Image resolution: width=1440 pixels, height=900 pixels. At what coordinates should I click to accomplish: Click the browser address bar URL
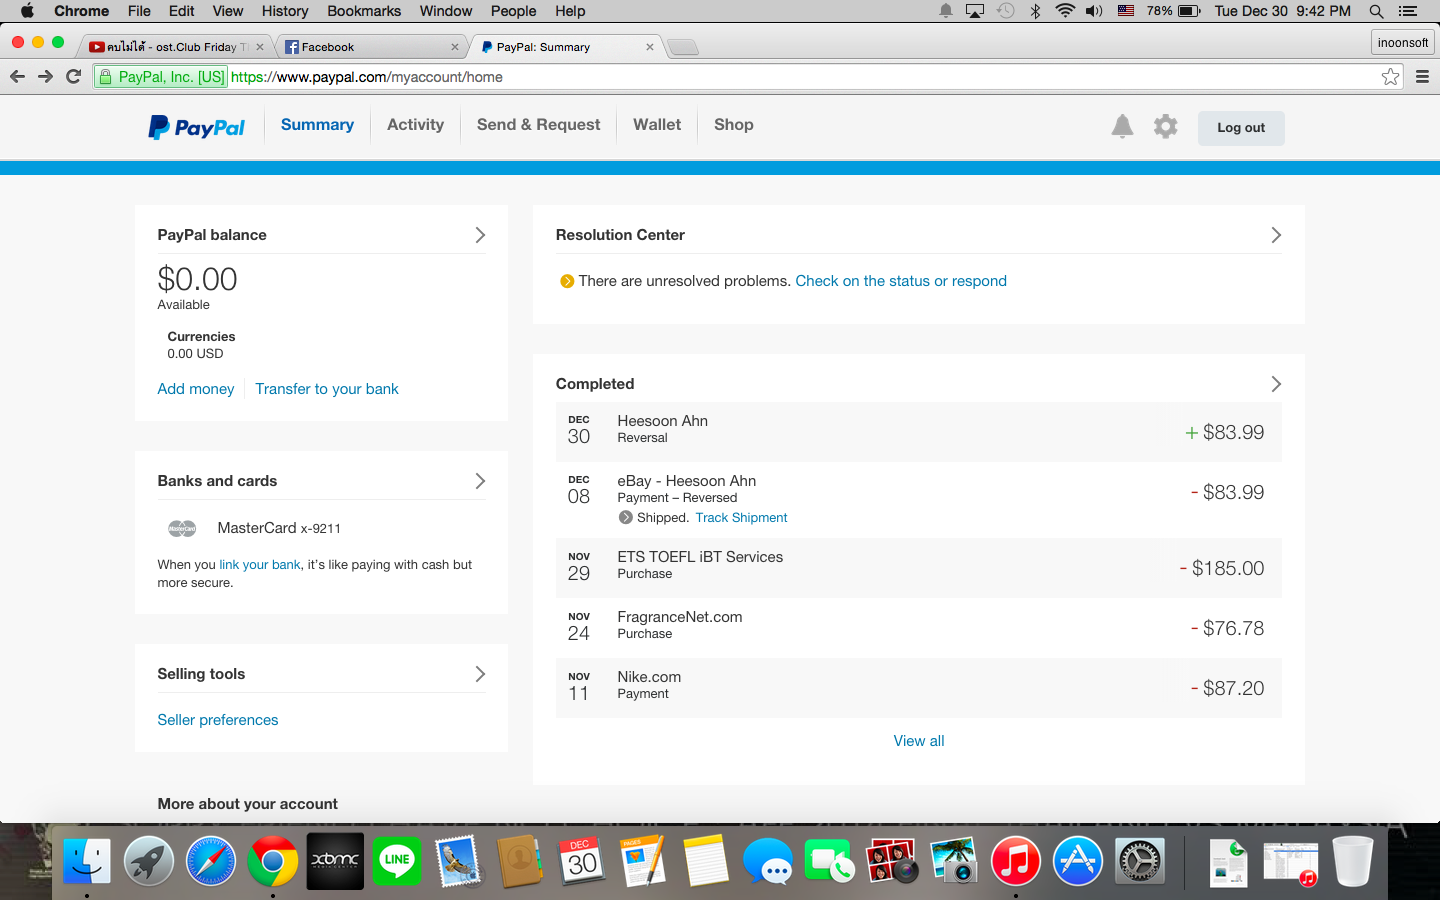(x=367, y=77)
